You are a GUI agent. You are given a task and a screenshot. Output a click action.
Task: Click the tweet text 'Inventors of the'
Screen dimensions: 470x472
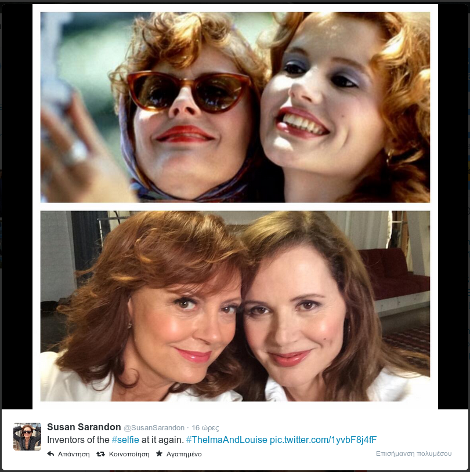click(78, 440)
